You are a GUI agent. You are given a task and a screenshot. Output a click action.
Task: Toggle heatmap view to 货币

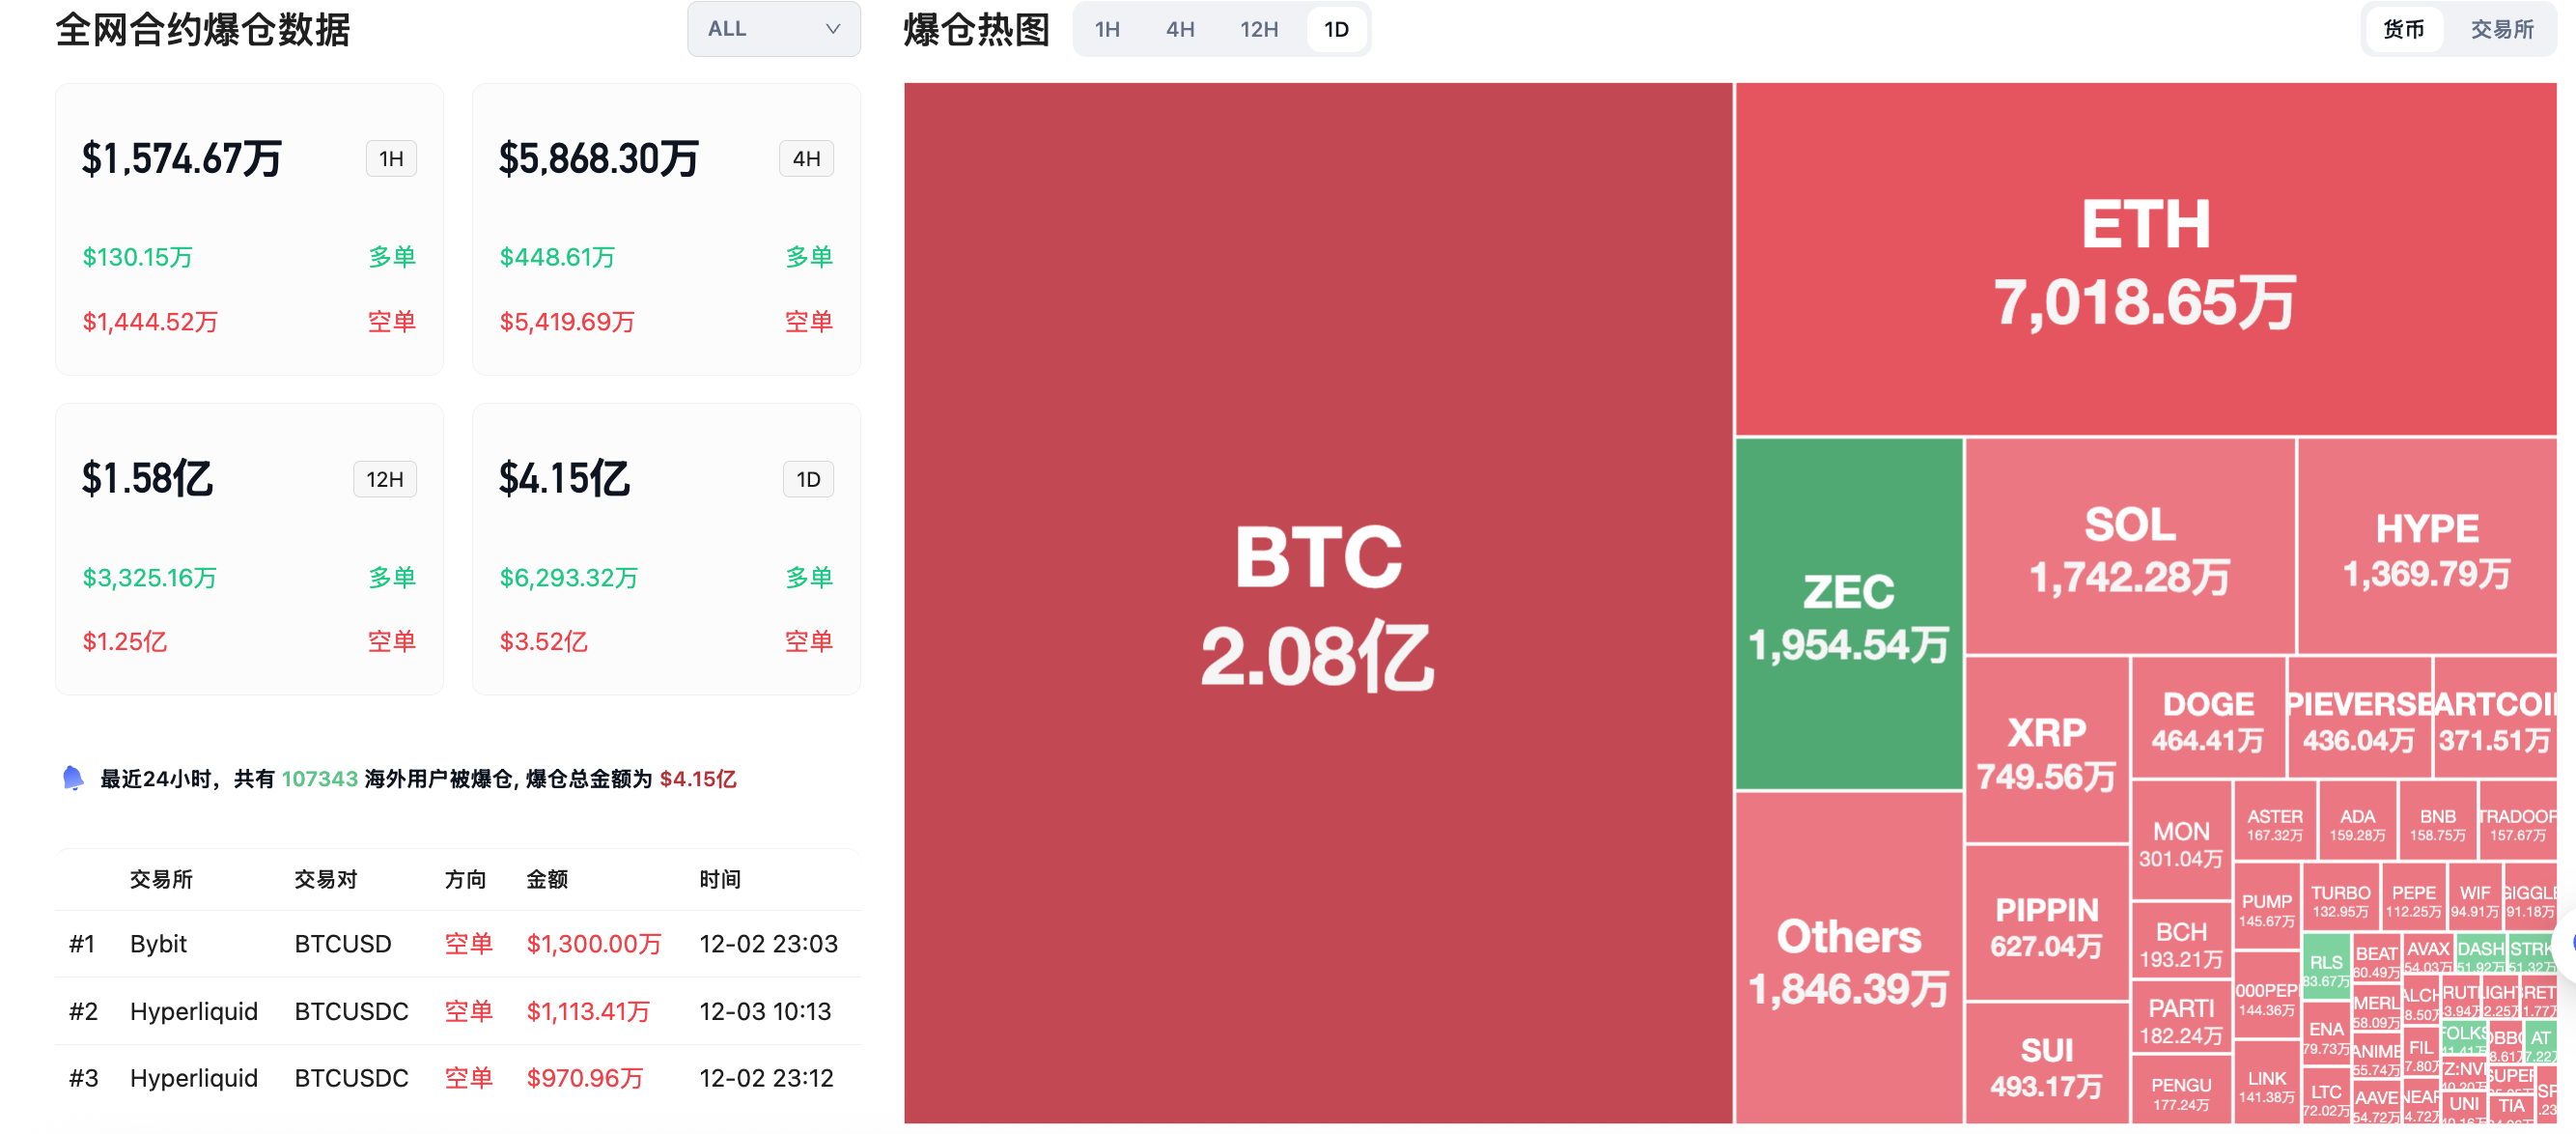[x=2403, y=29]
